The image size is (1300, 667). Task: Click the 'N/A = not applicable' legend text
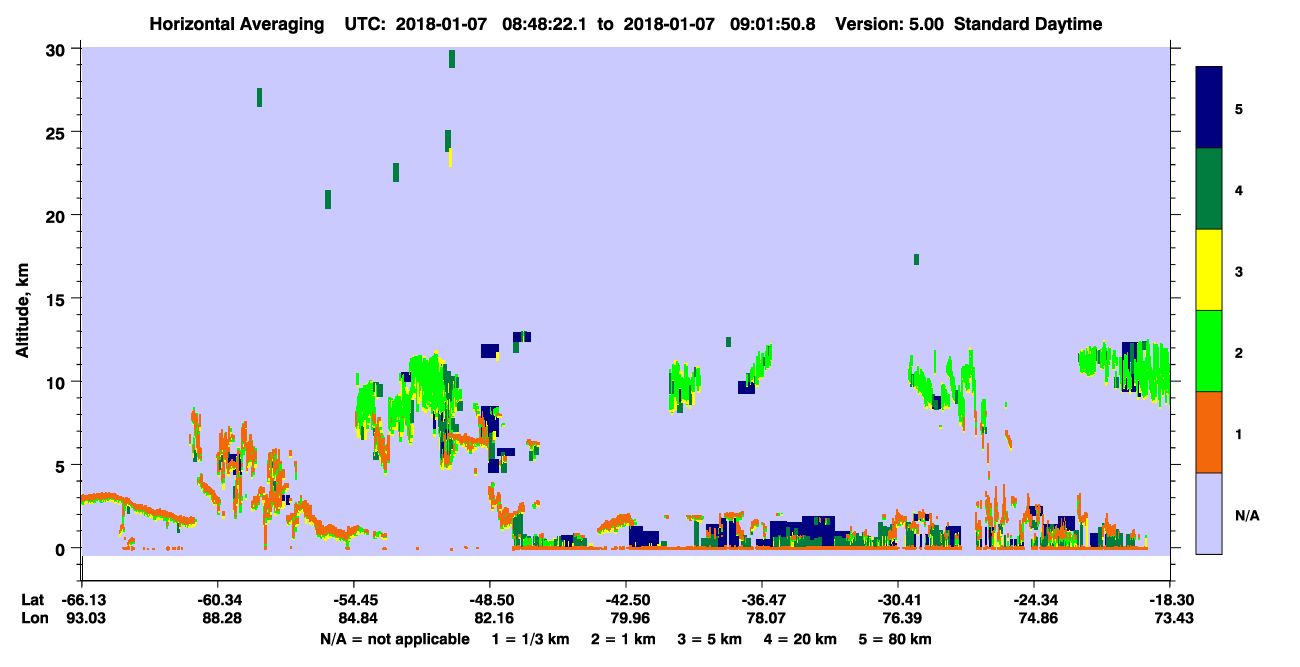(394, 639)
